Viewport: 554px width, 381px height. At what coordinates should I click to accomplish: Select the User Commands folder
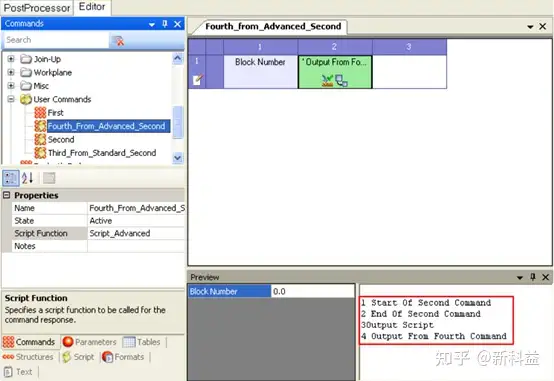click(x=62, y=99)
